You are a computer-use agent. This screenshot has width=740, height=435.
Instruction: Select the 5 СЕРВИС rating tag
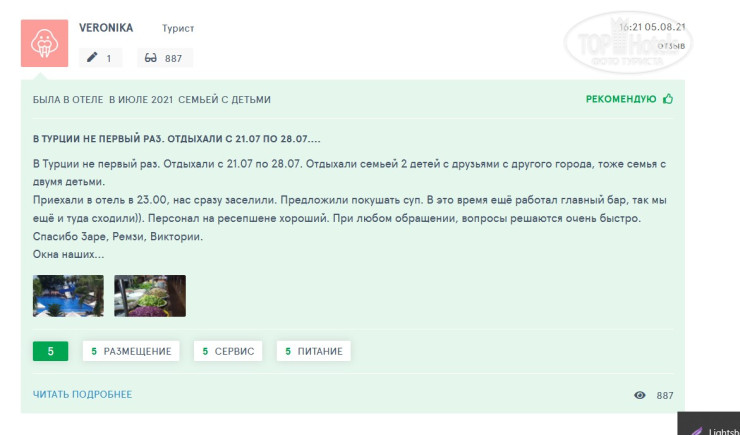click(x=227, y=351)
